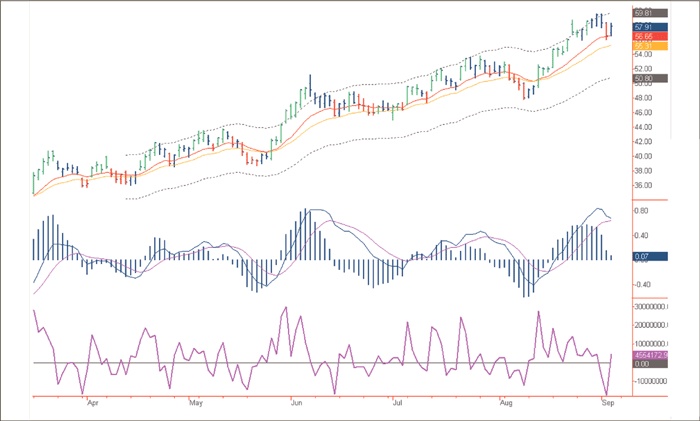Image resolution: width=700 pixels, height=421 pixels.
Task: Click the 44.00 price axis tick
Action: [x=643, y=127]
